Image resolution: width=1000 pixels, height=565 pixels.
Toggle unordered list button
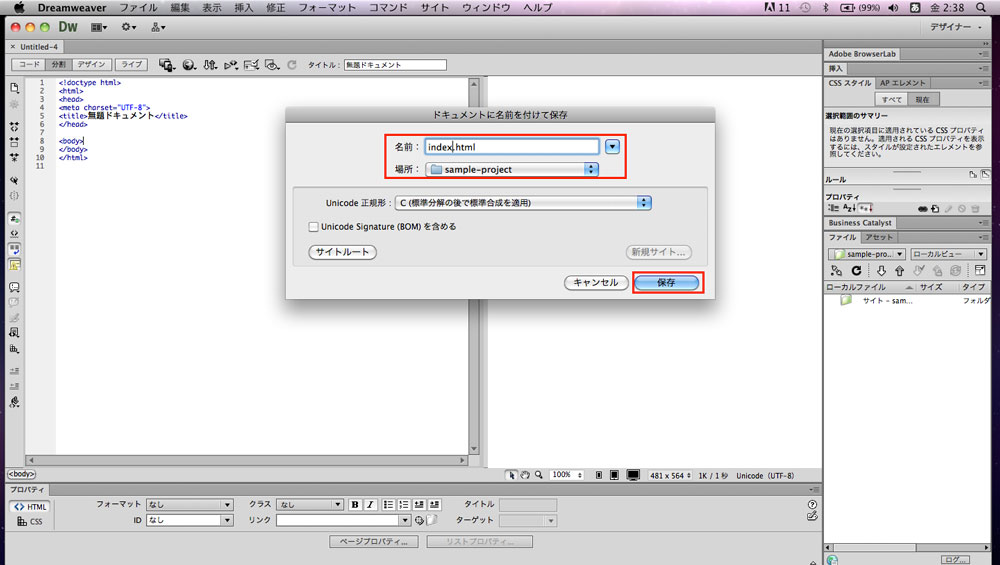click(x=388, y=504)
